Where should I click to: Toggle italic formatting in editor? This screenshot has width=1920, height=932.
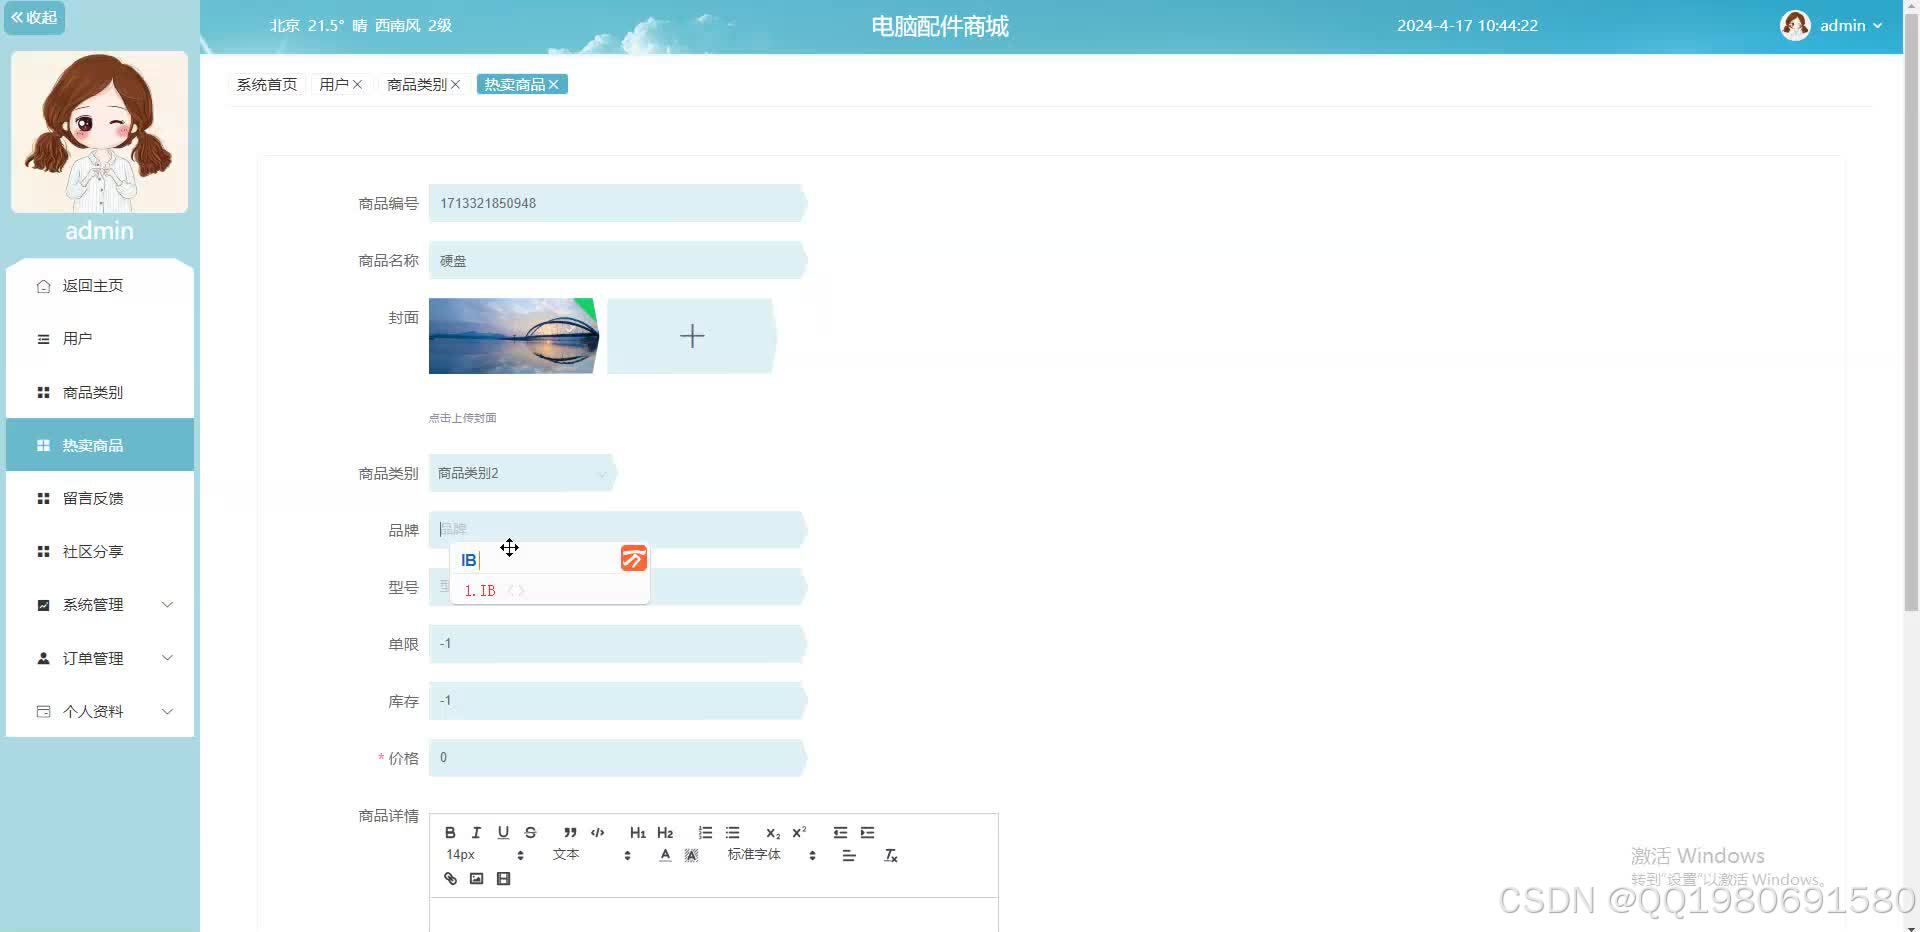[x=476, y=832]
